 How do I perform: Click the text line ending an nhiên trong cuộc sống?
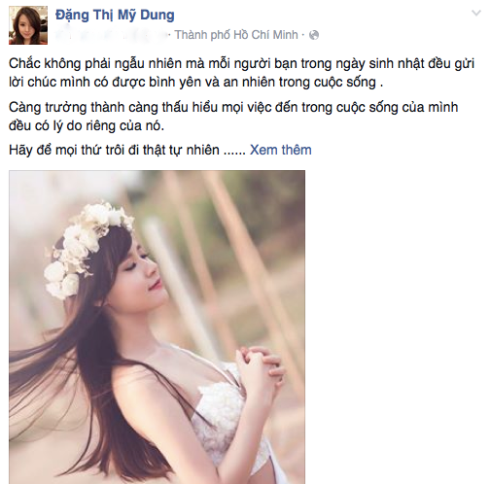[x=196, y=82]
